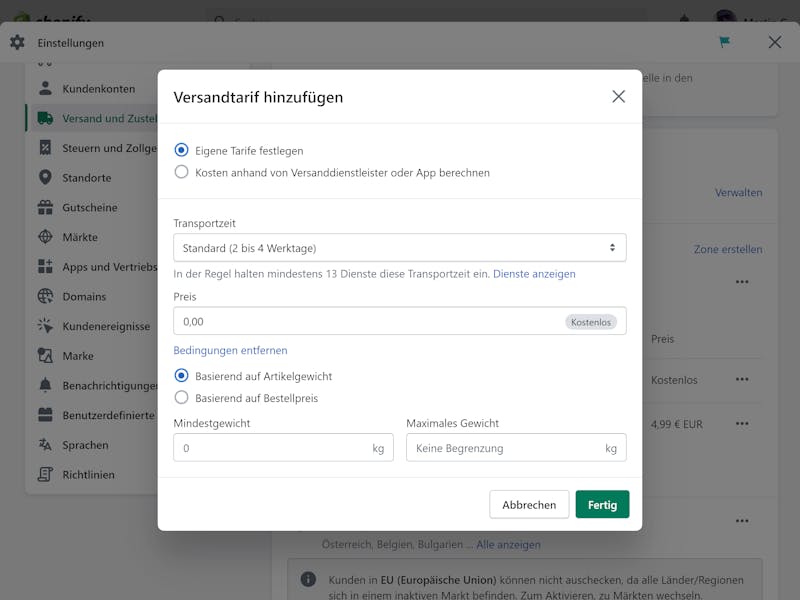
Task: Click the Dienste anzeigen link
Action: click(x=534, y=274)
